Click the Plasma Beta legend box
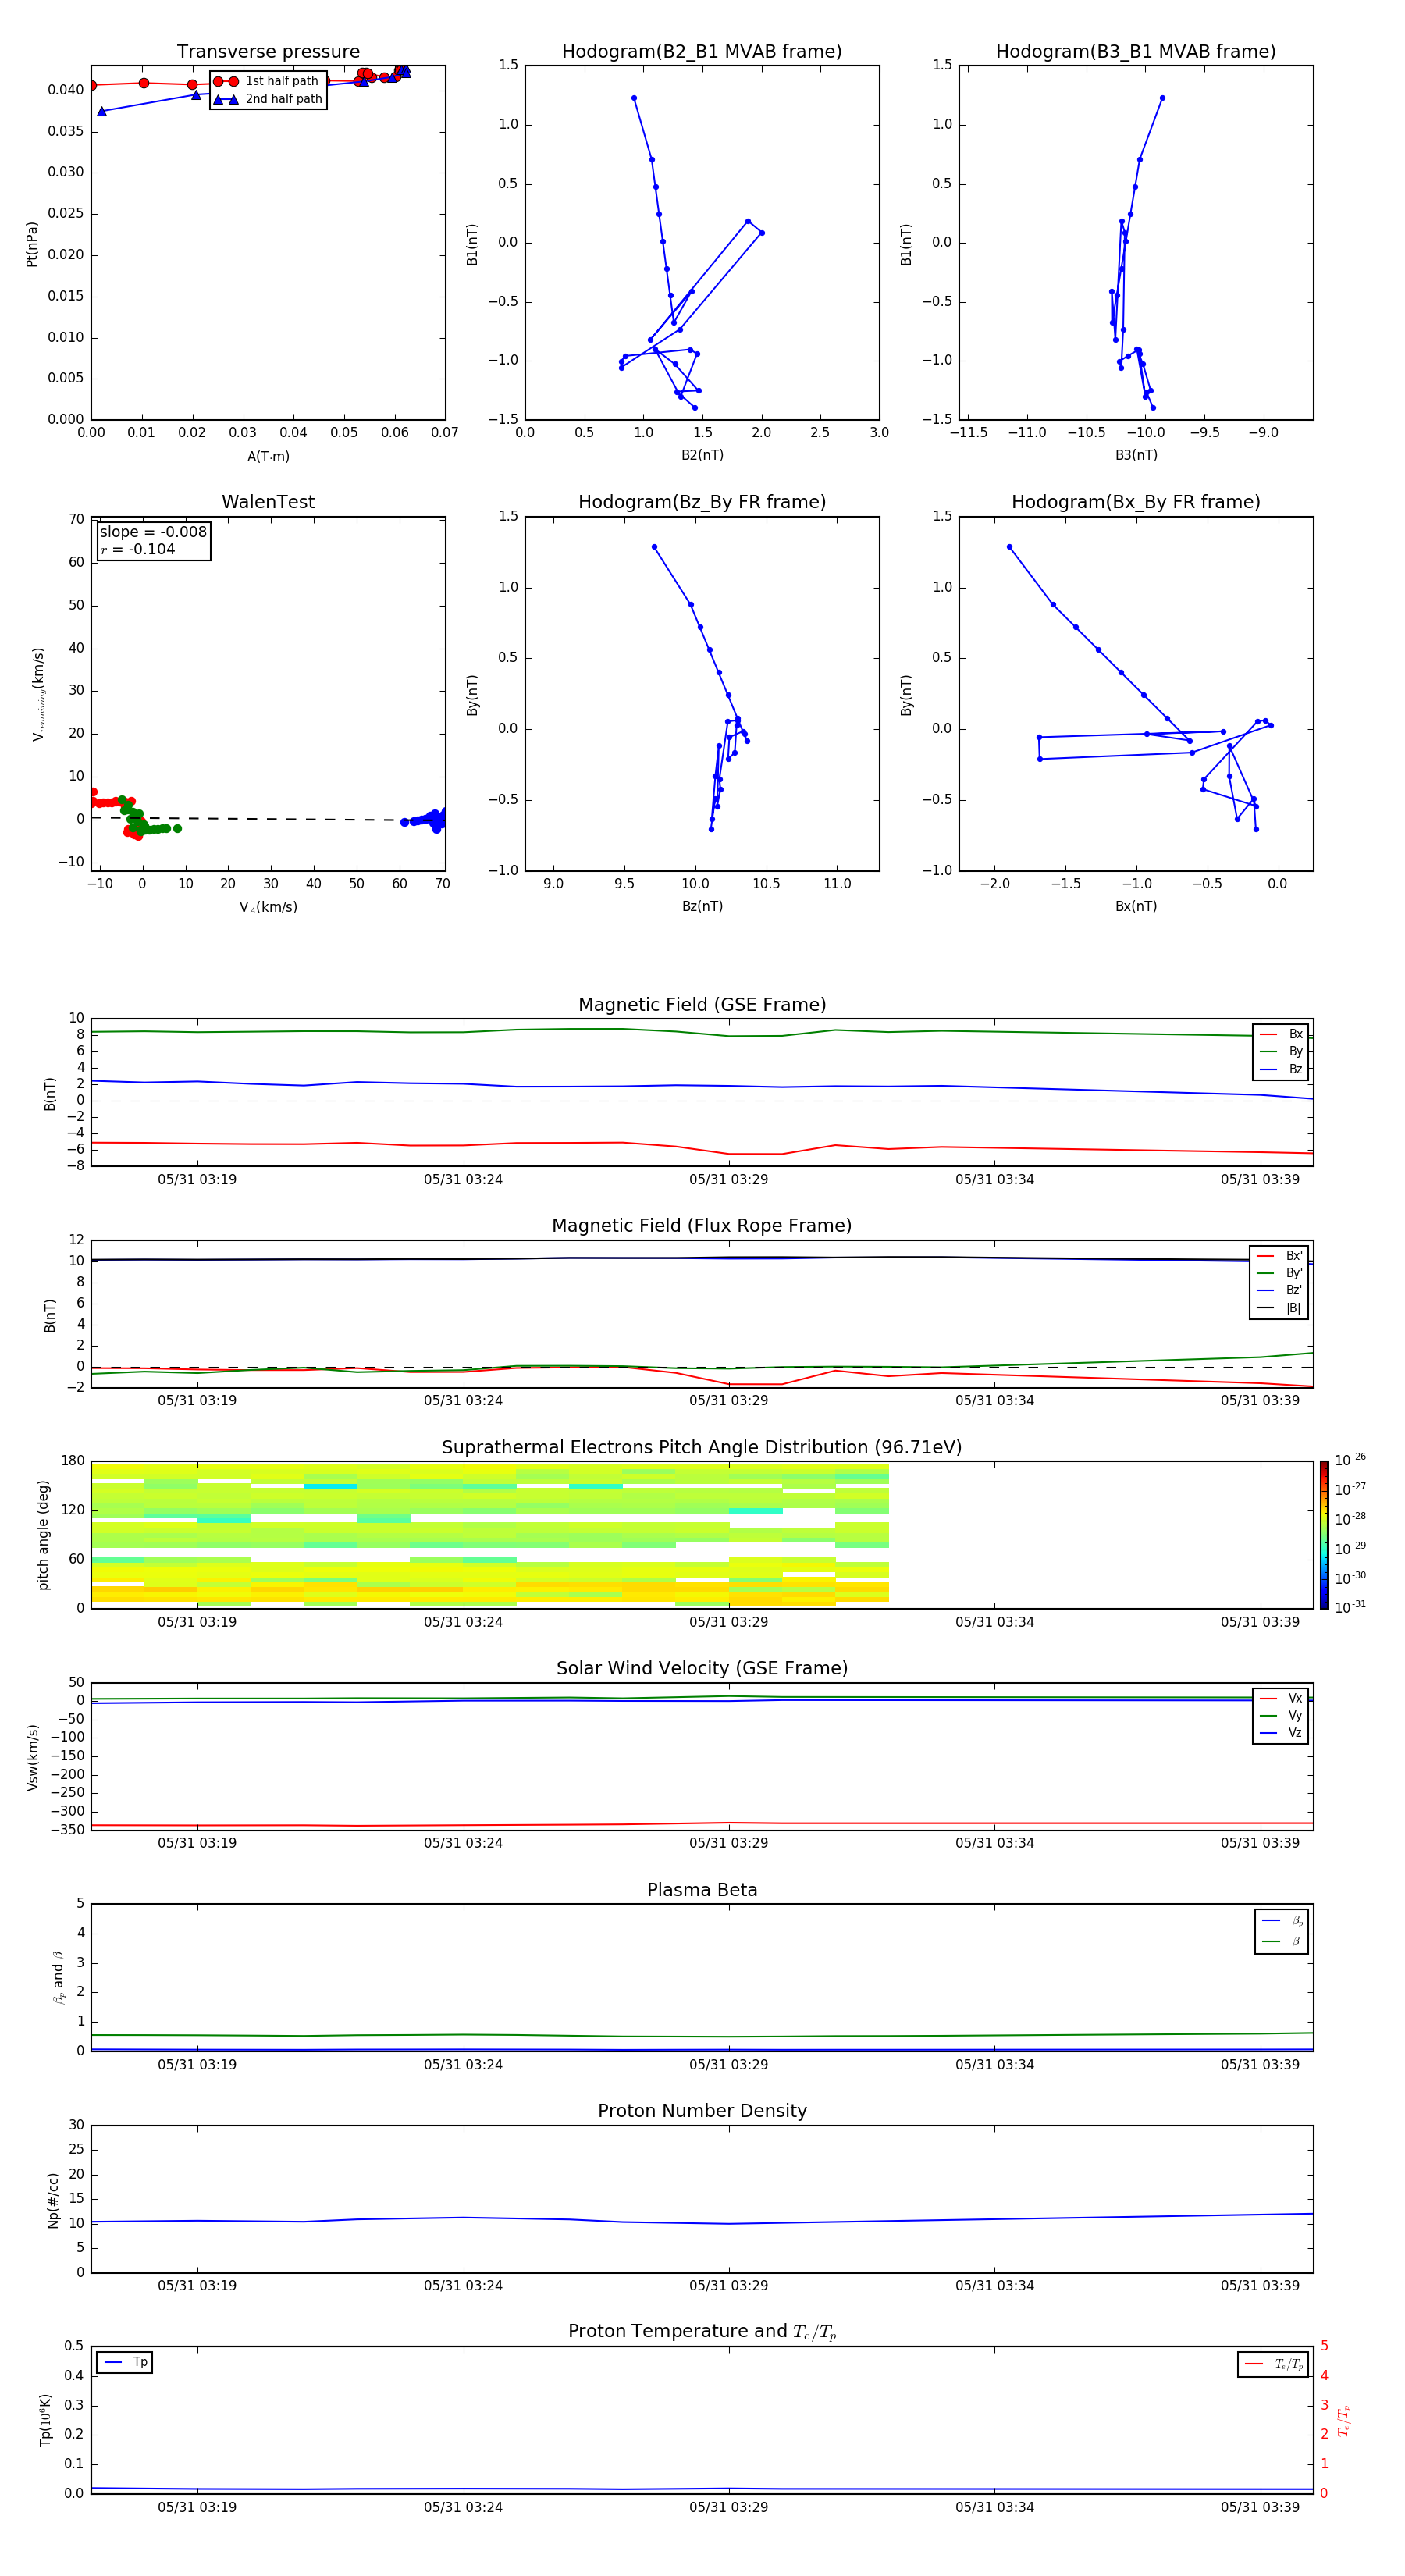Viewport: 1405px width, 2576px height. [x=1281, y=1931]
